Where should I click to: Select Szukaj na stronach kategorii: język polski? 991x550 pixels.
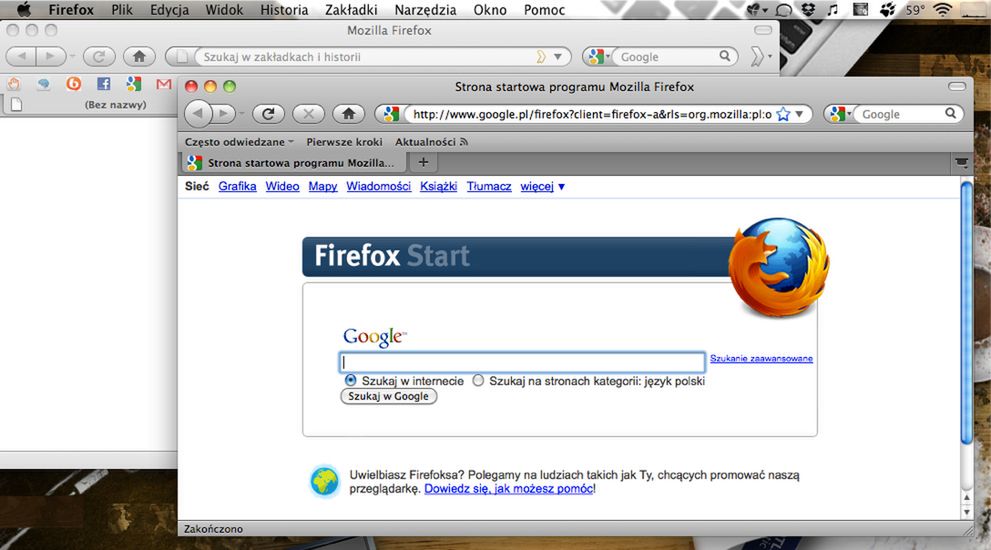(x=478, y=381)
